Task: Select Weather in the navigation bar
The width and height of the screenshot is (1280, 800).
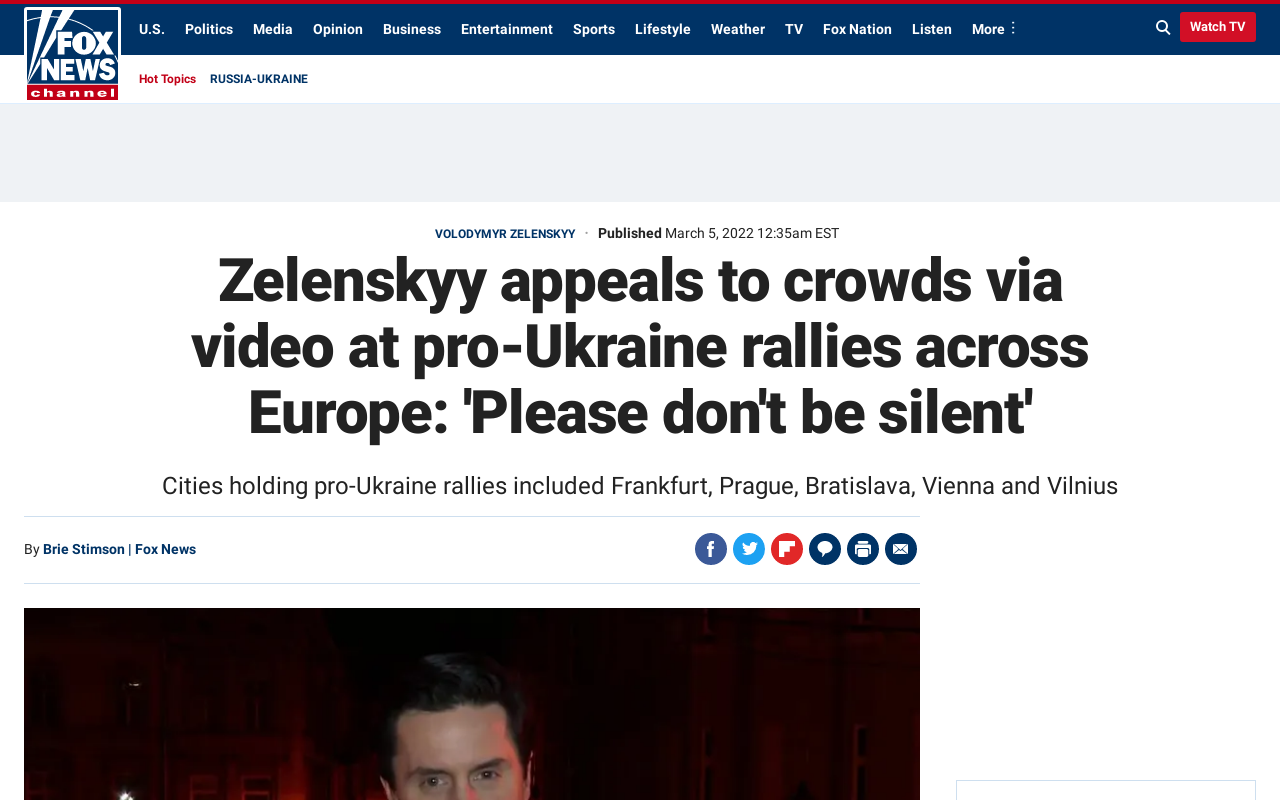Action: point(738,29)
